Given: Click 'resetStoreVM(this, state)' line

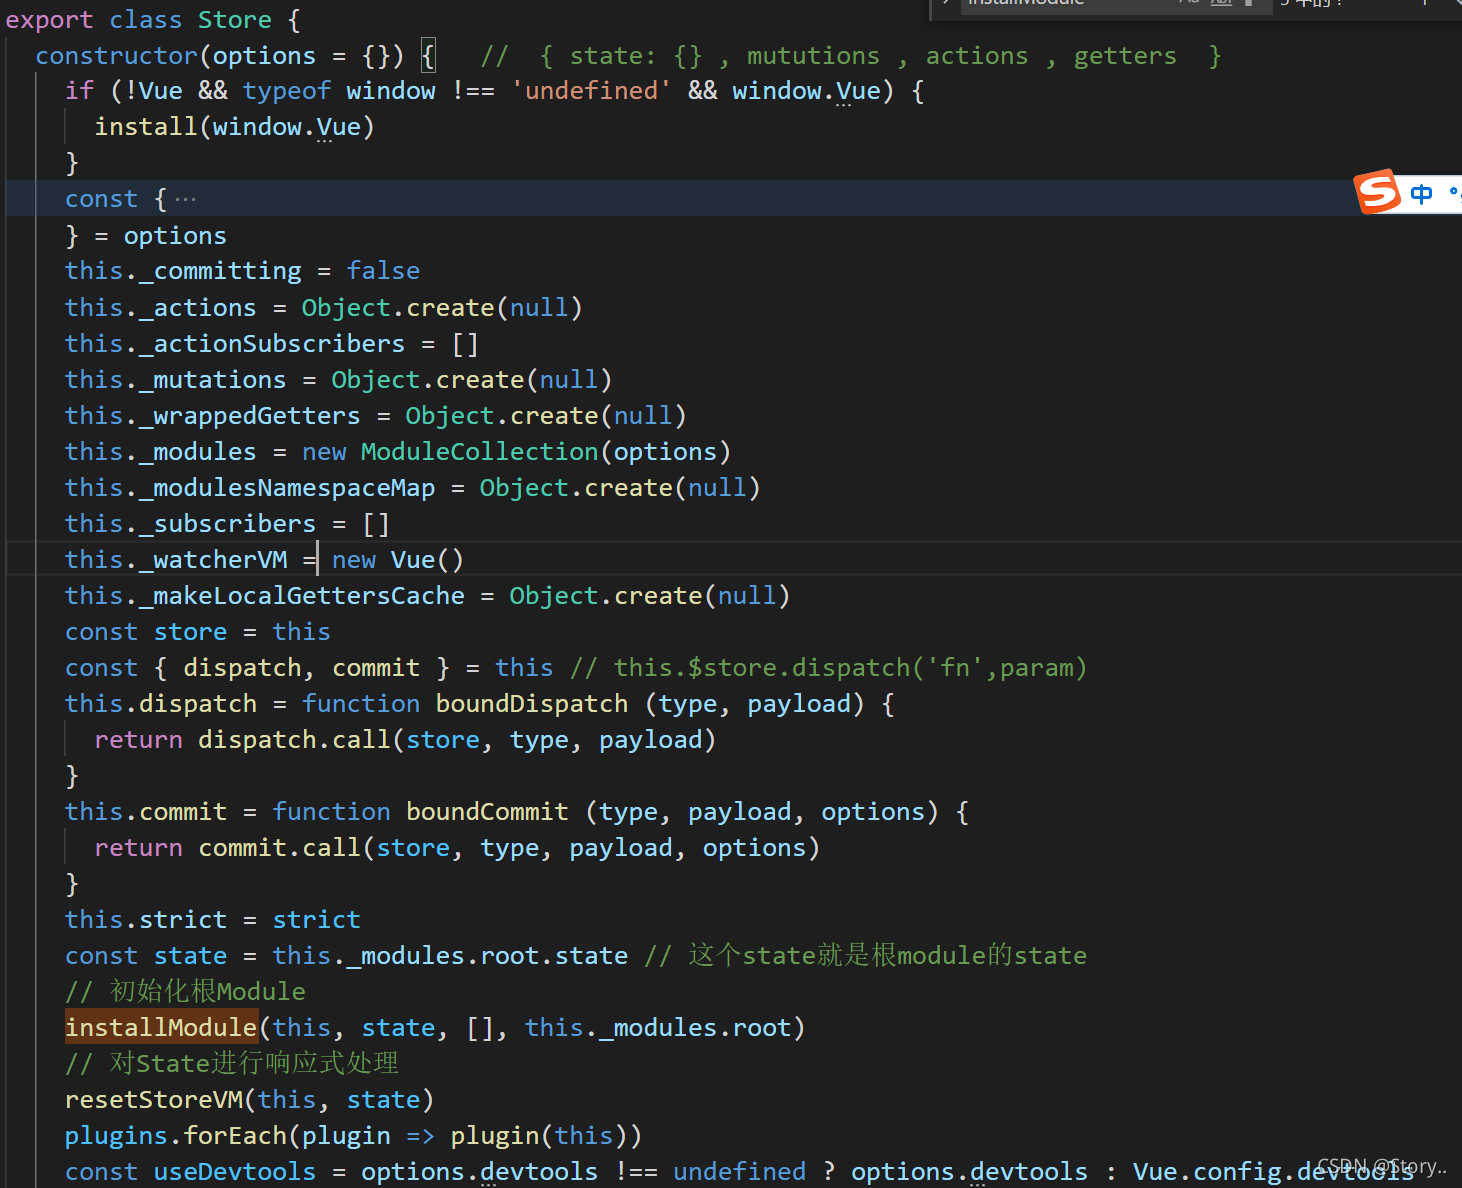Looking at the screenshot, I should 249,1099.
